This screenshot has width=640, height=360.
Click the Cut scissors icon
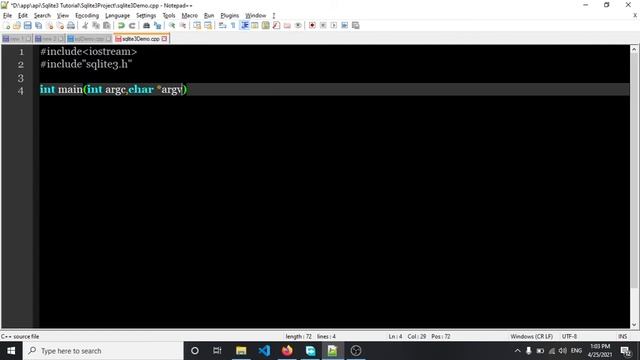(85, 25)
